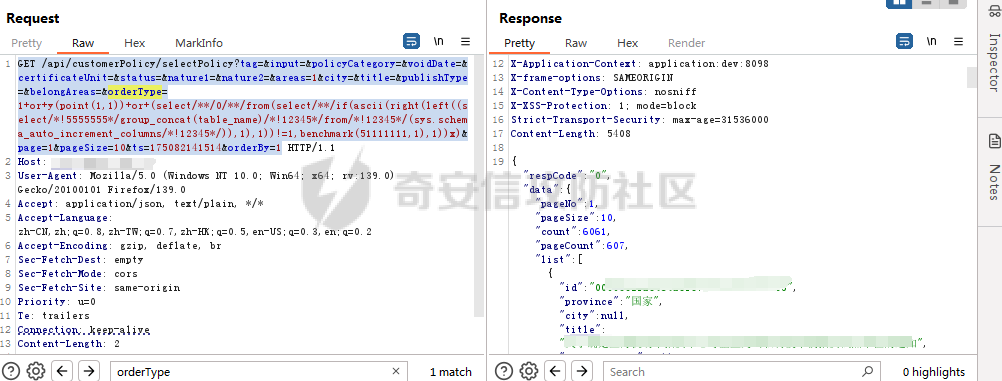Click the magnifier icon in Response search
The width and height of the screenshot is (1002, 381).
867,371
